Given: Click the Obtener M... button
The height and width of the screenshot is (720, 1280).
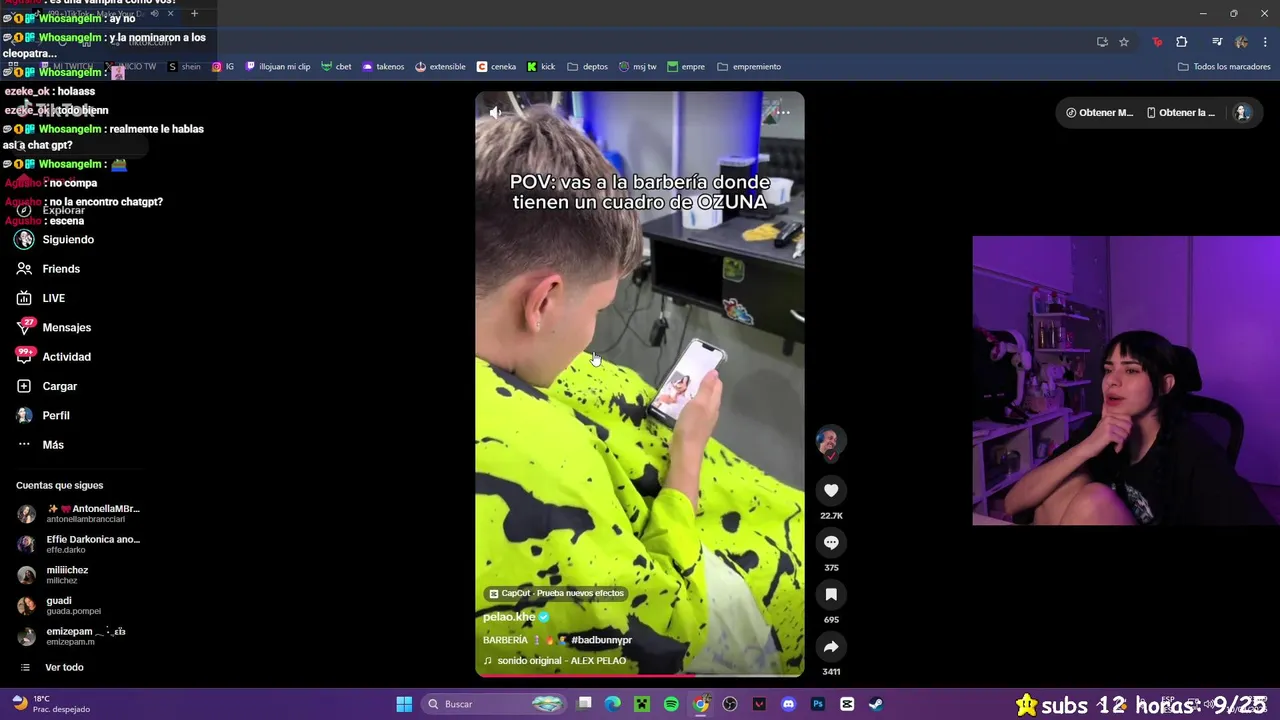Looking at the screenshot, I should pyautogui.click(x=1099, y=113).
